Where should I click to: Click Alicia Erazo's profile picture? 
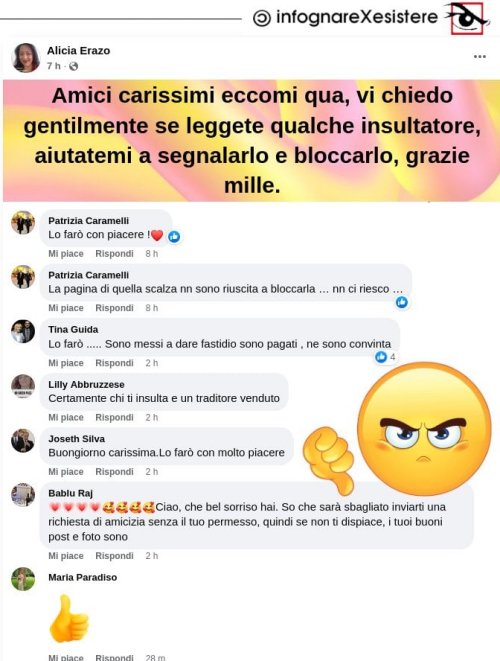[x=26, y=58]
